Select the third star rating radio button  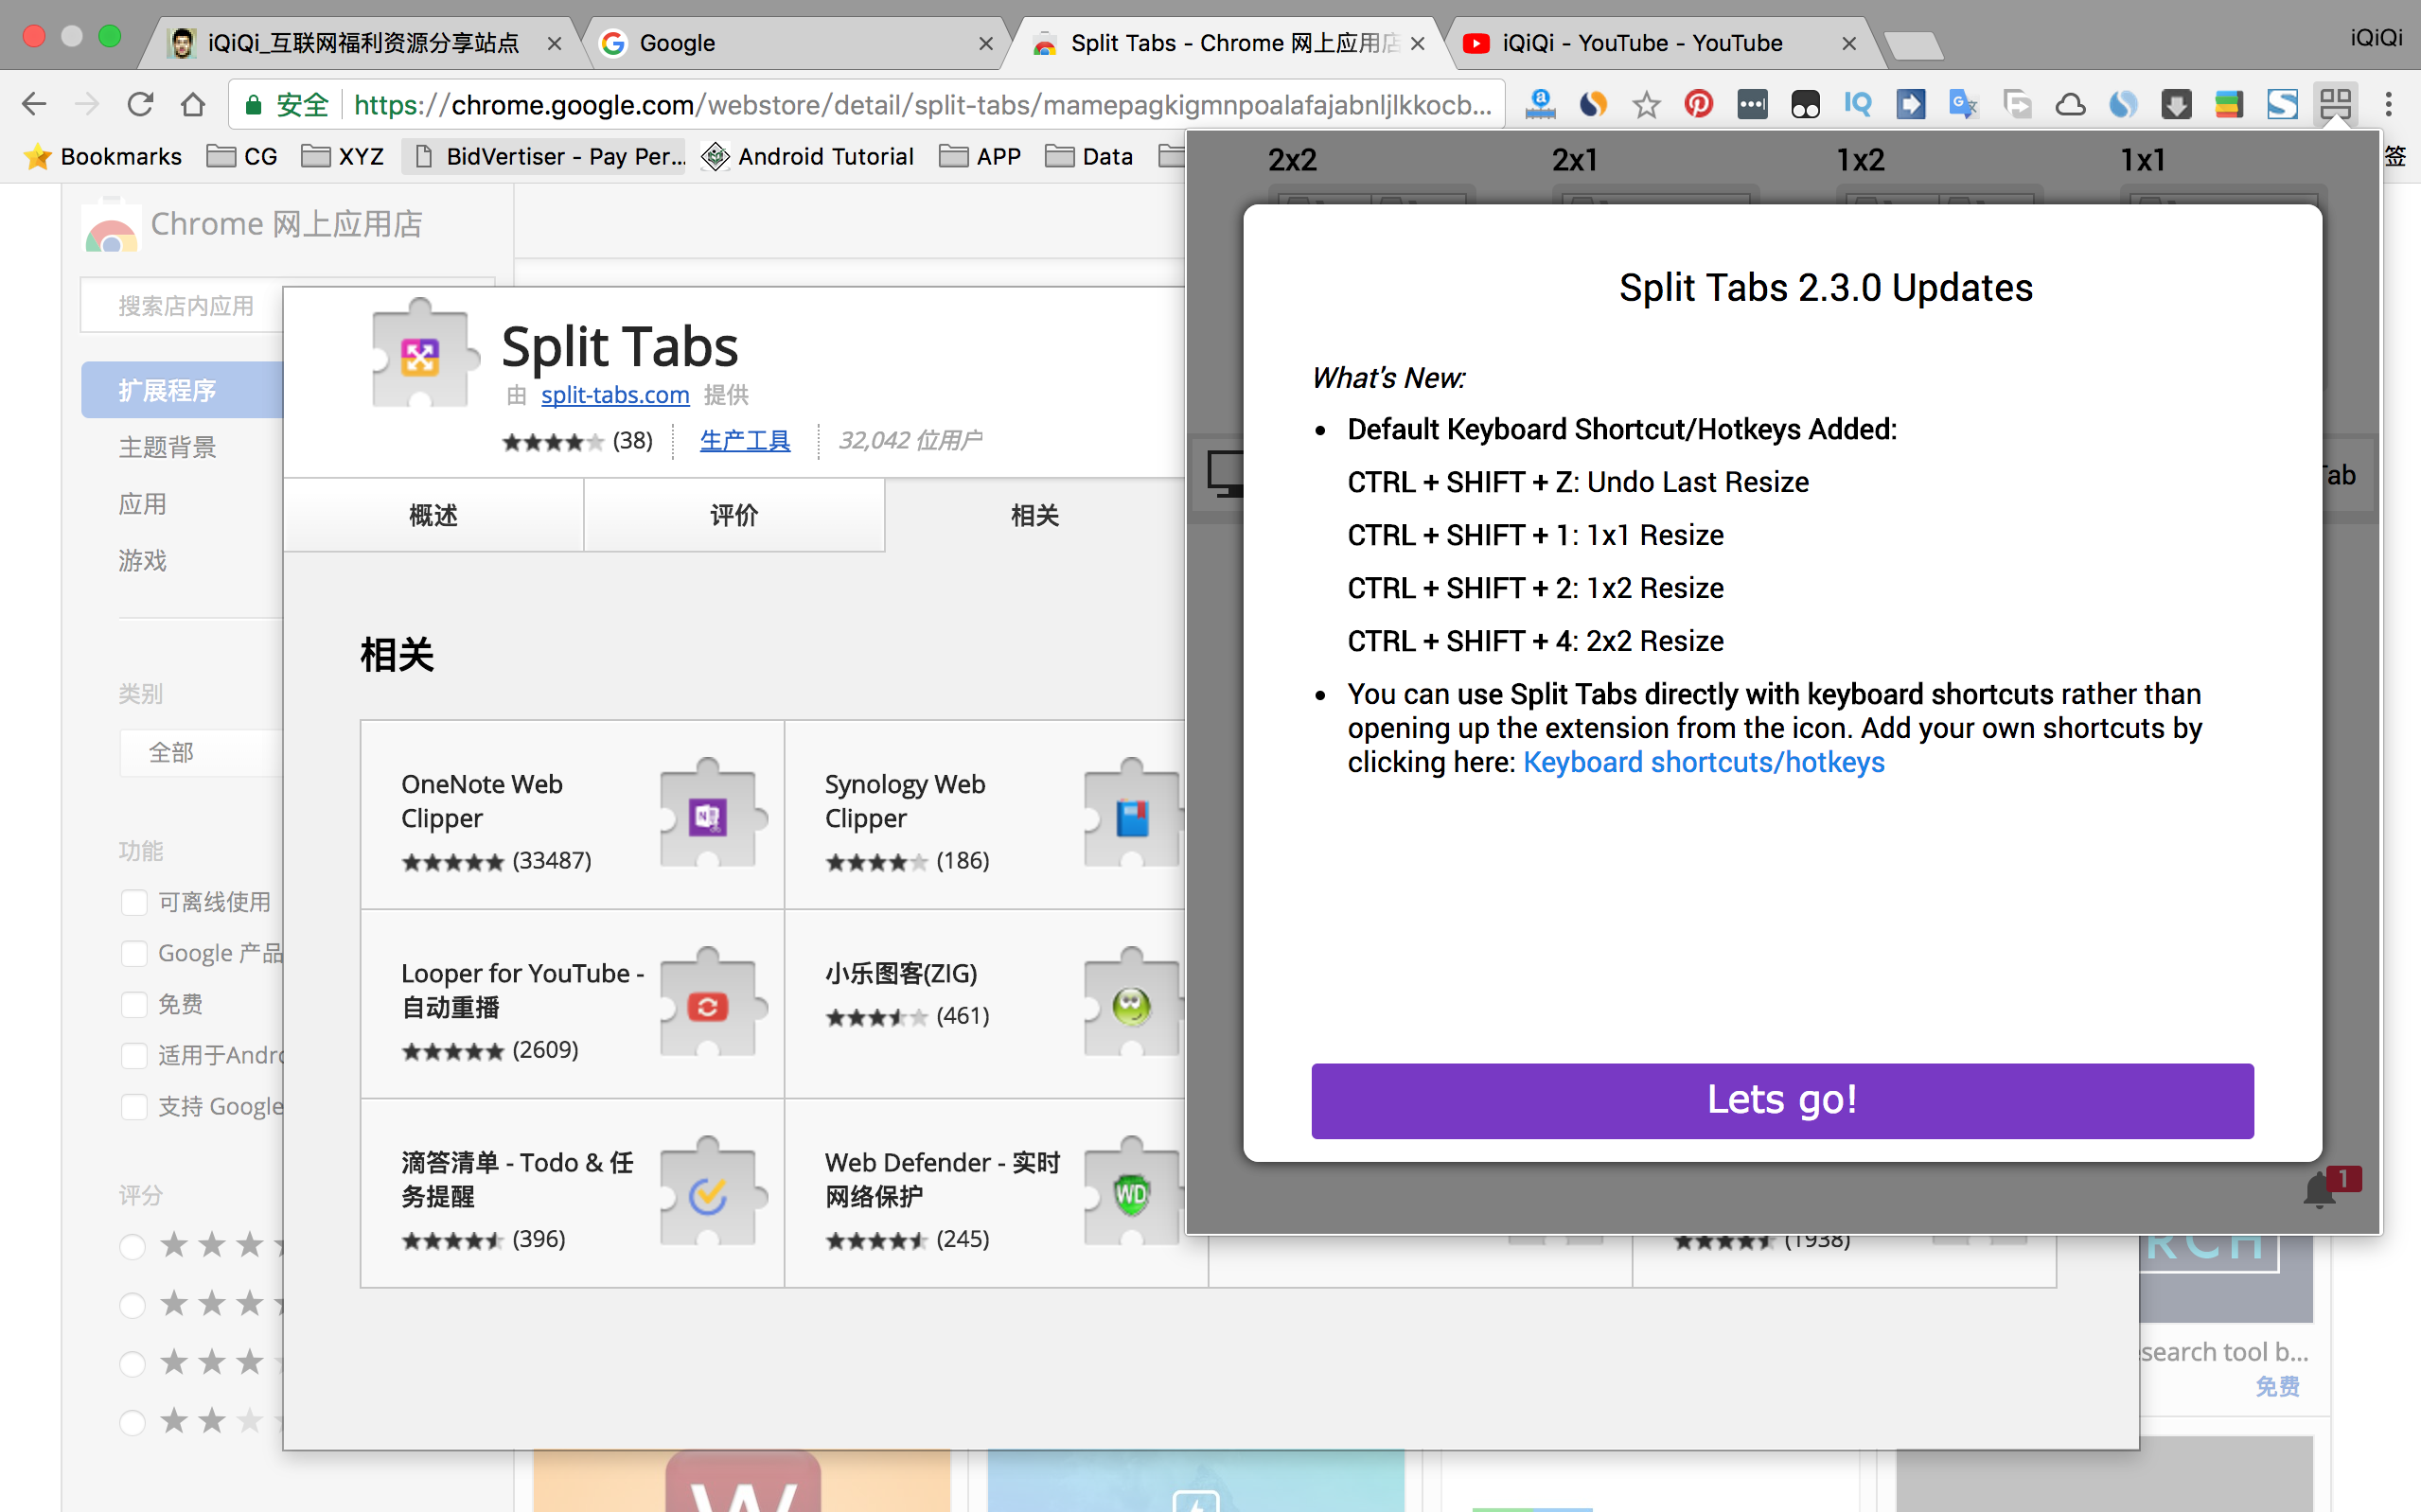[132, 1363]
